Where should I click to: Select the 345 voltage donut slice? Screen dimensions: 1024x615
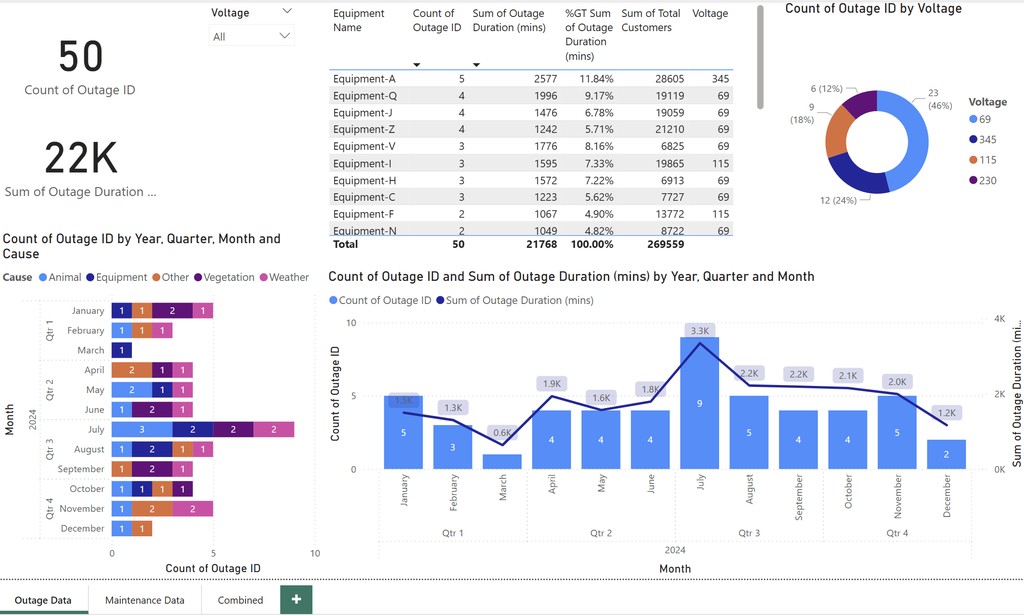[857, 176]
